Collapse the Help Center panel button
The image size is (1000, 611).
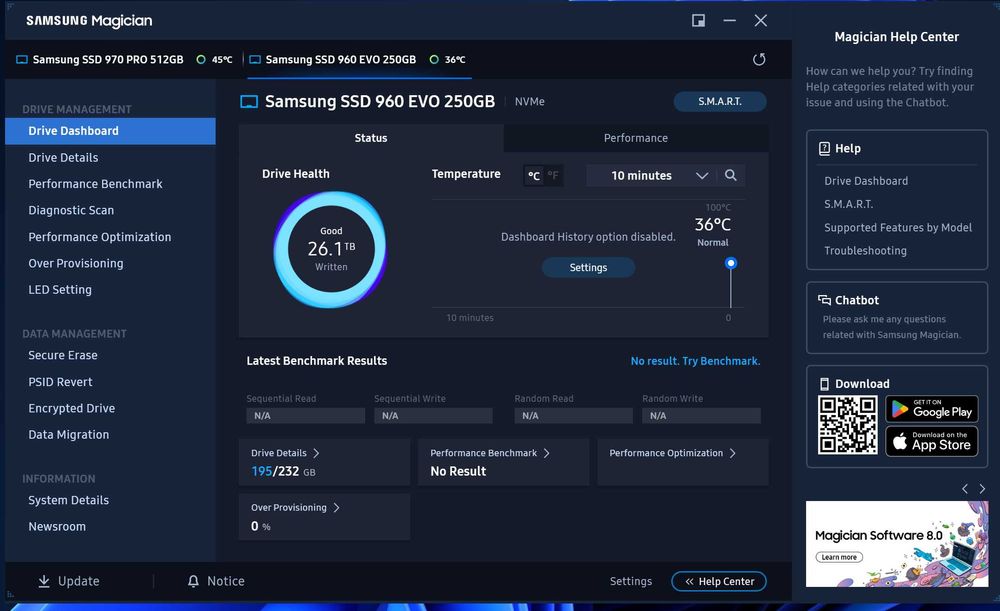719,581
